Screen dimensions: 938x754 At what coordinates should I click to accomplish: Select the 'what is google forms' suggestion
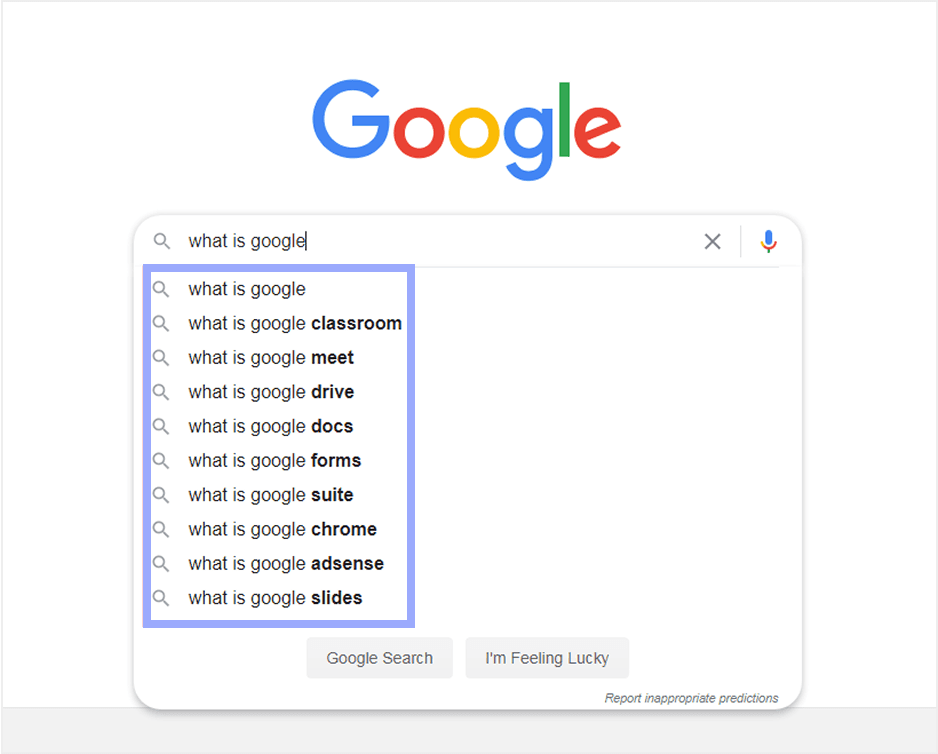coord(274,460)
